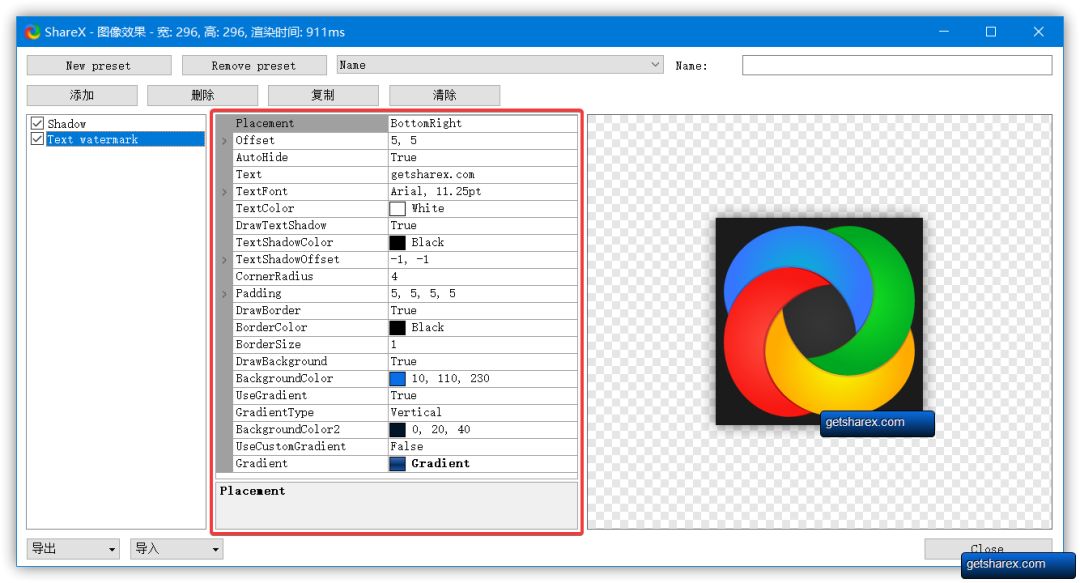Click the UseCustomGradient value False
Image resolution: width=1080 pixels, height=583 pixels.
pyautogui.click(x=407, y=447)
